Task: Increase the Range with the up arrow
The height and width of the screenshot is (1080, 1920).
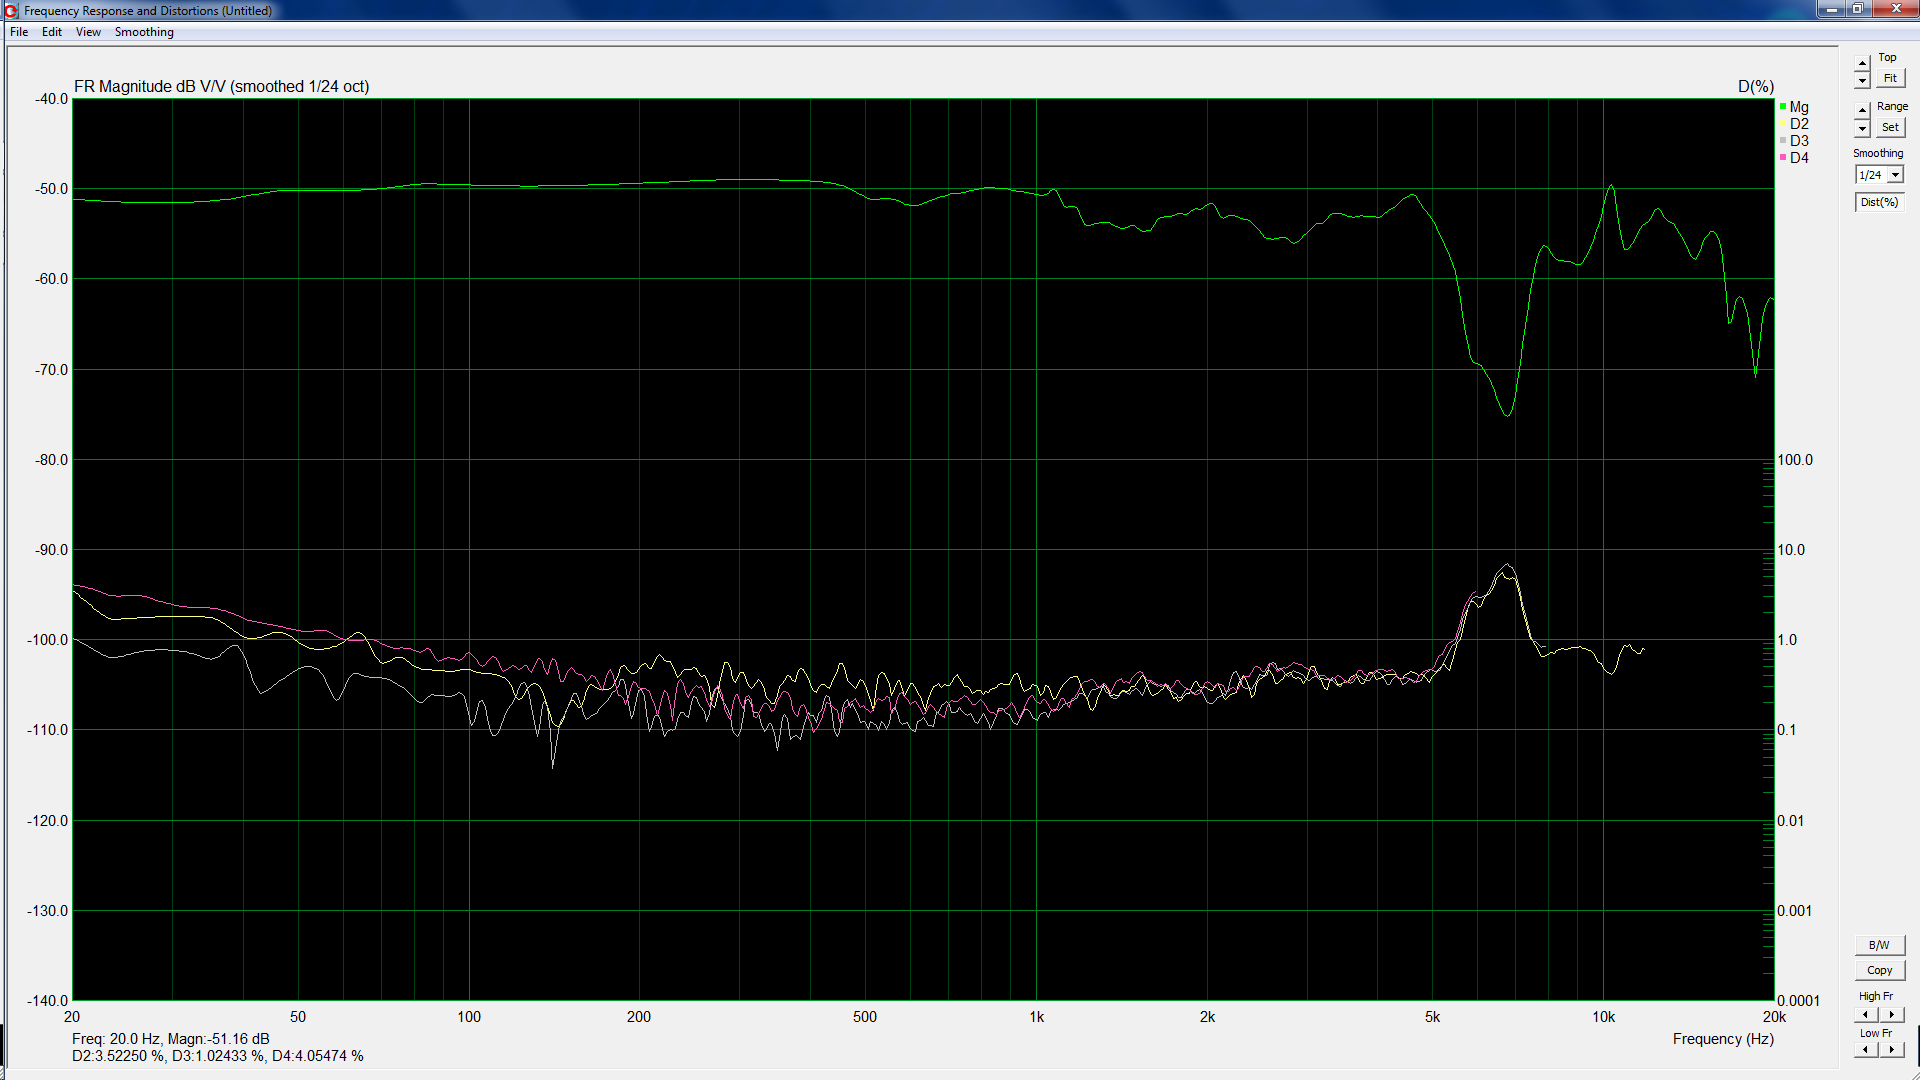Action: point(1862,110)
